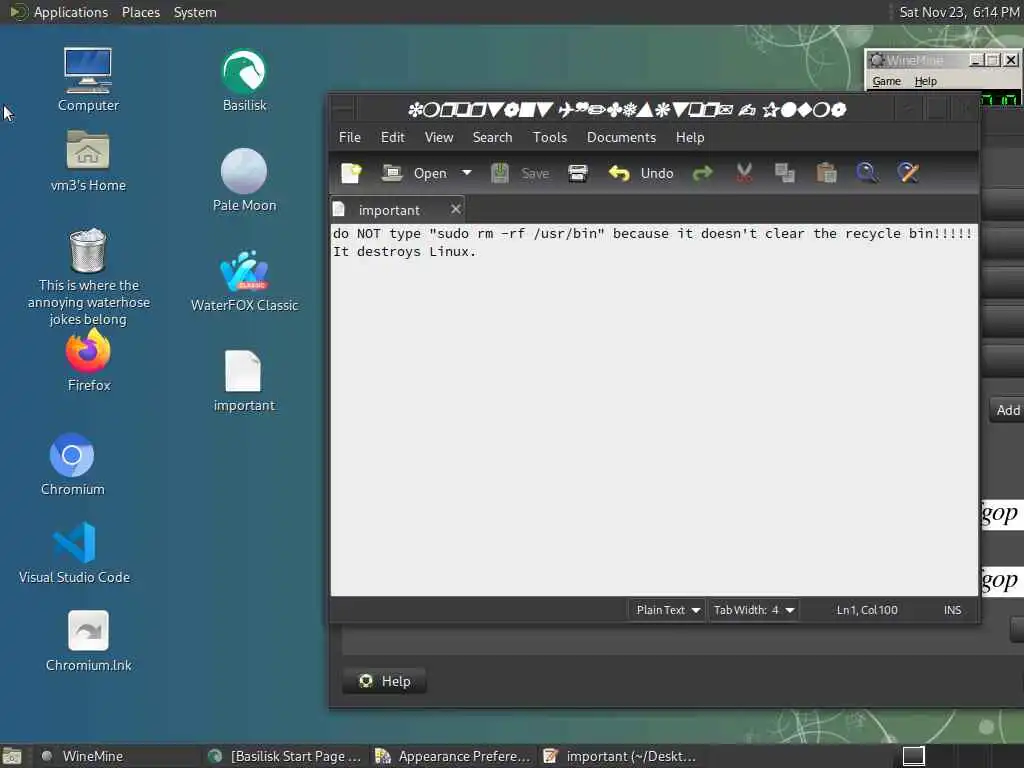Create a new document in the editor toolbar
The image size is (1024, 768).
(x=351, y=173)
